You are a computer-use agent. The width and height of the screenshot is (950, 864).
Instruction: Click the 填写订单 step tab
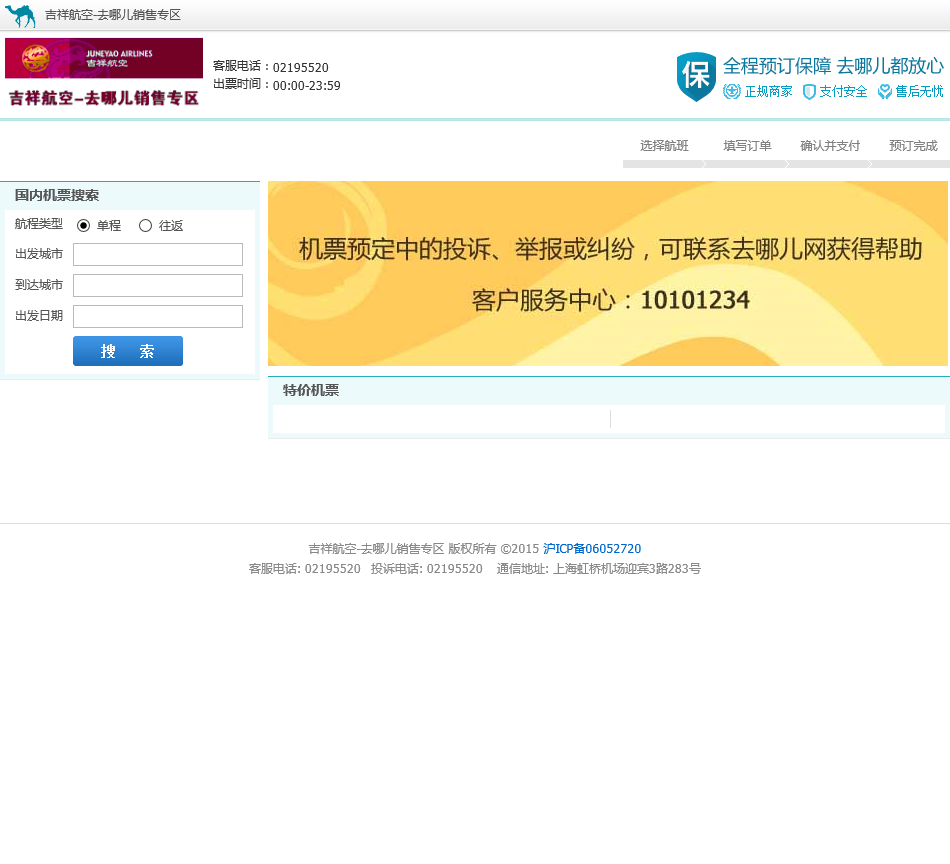[747, 146]
